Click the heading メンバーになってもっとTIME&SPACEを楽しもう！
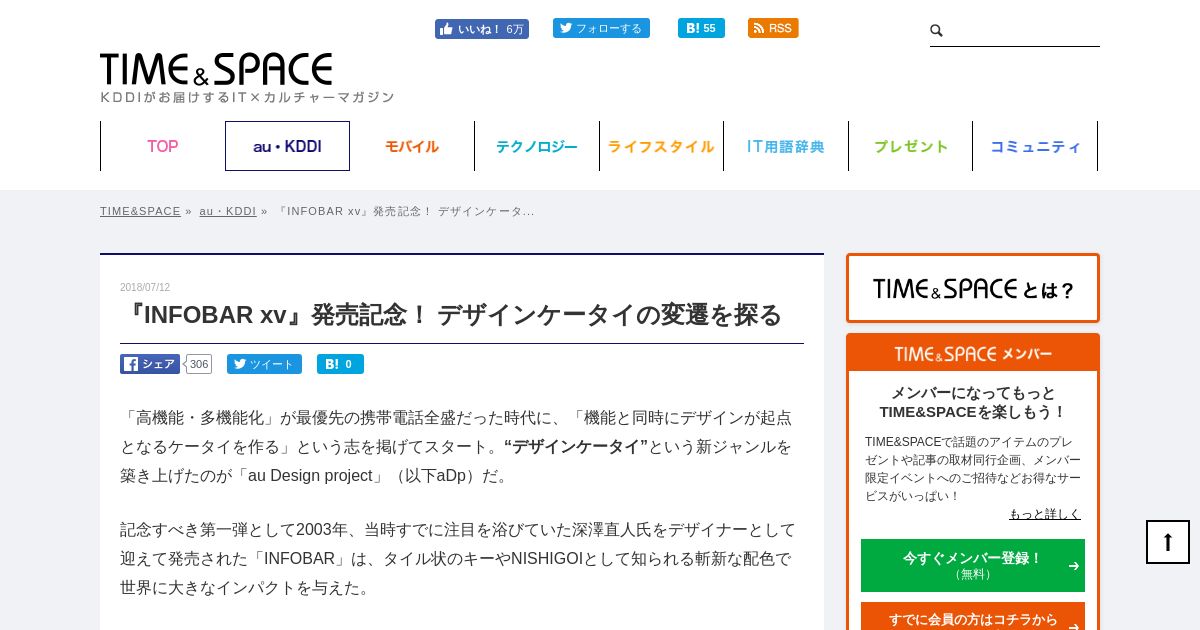 click(x=973, y=402)
